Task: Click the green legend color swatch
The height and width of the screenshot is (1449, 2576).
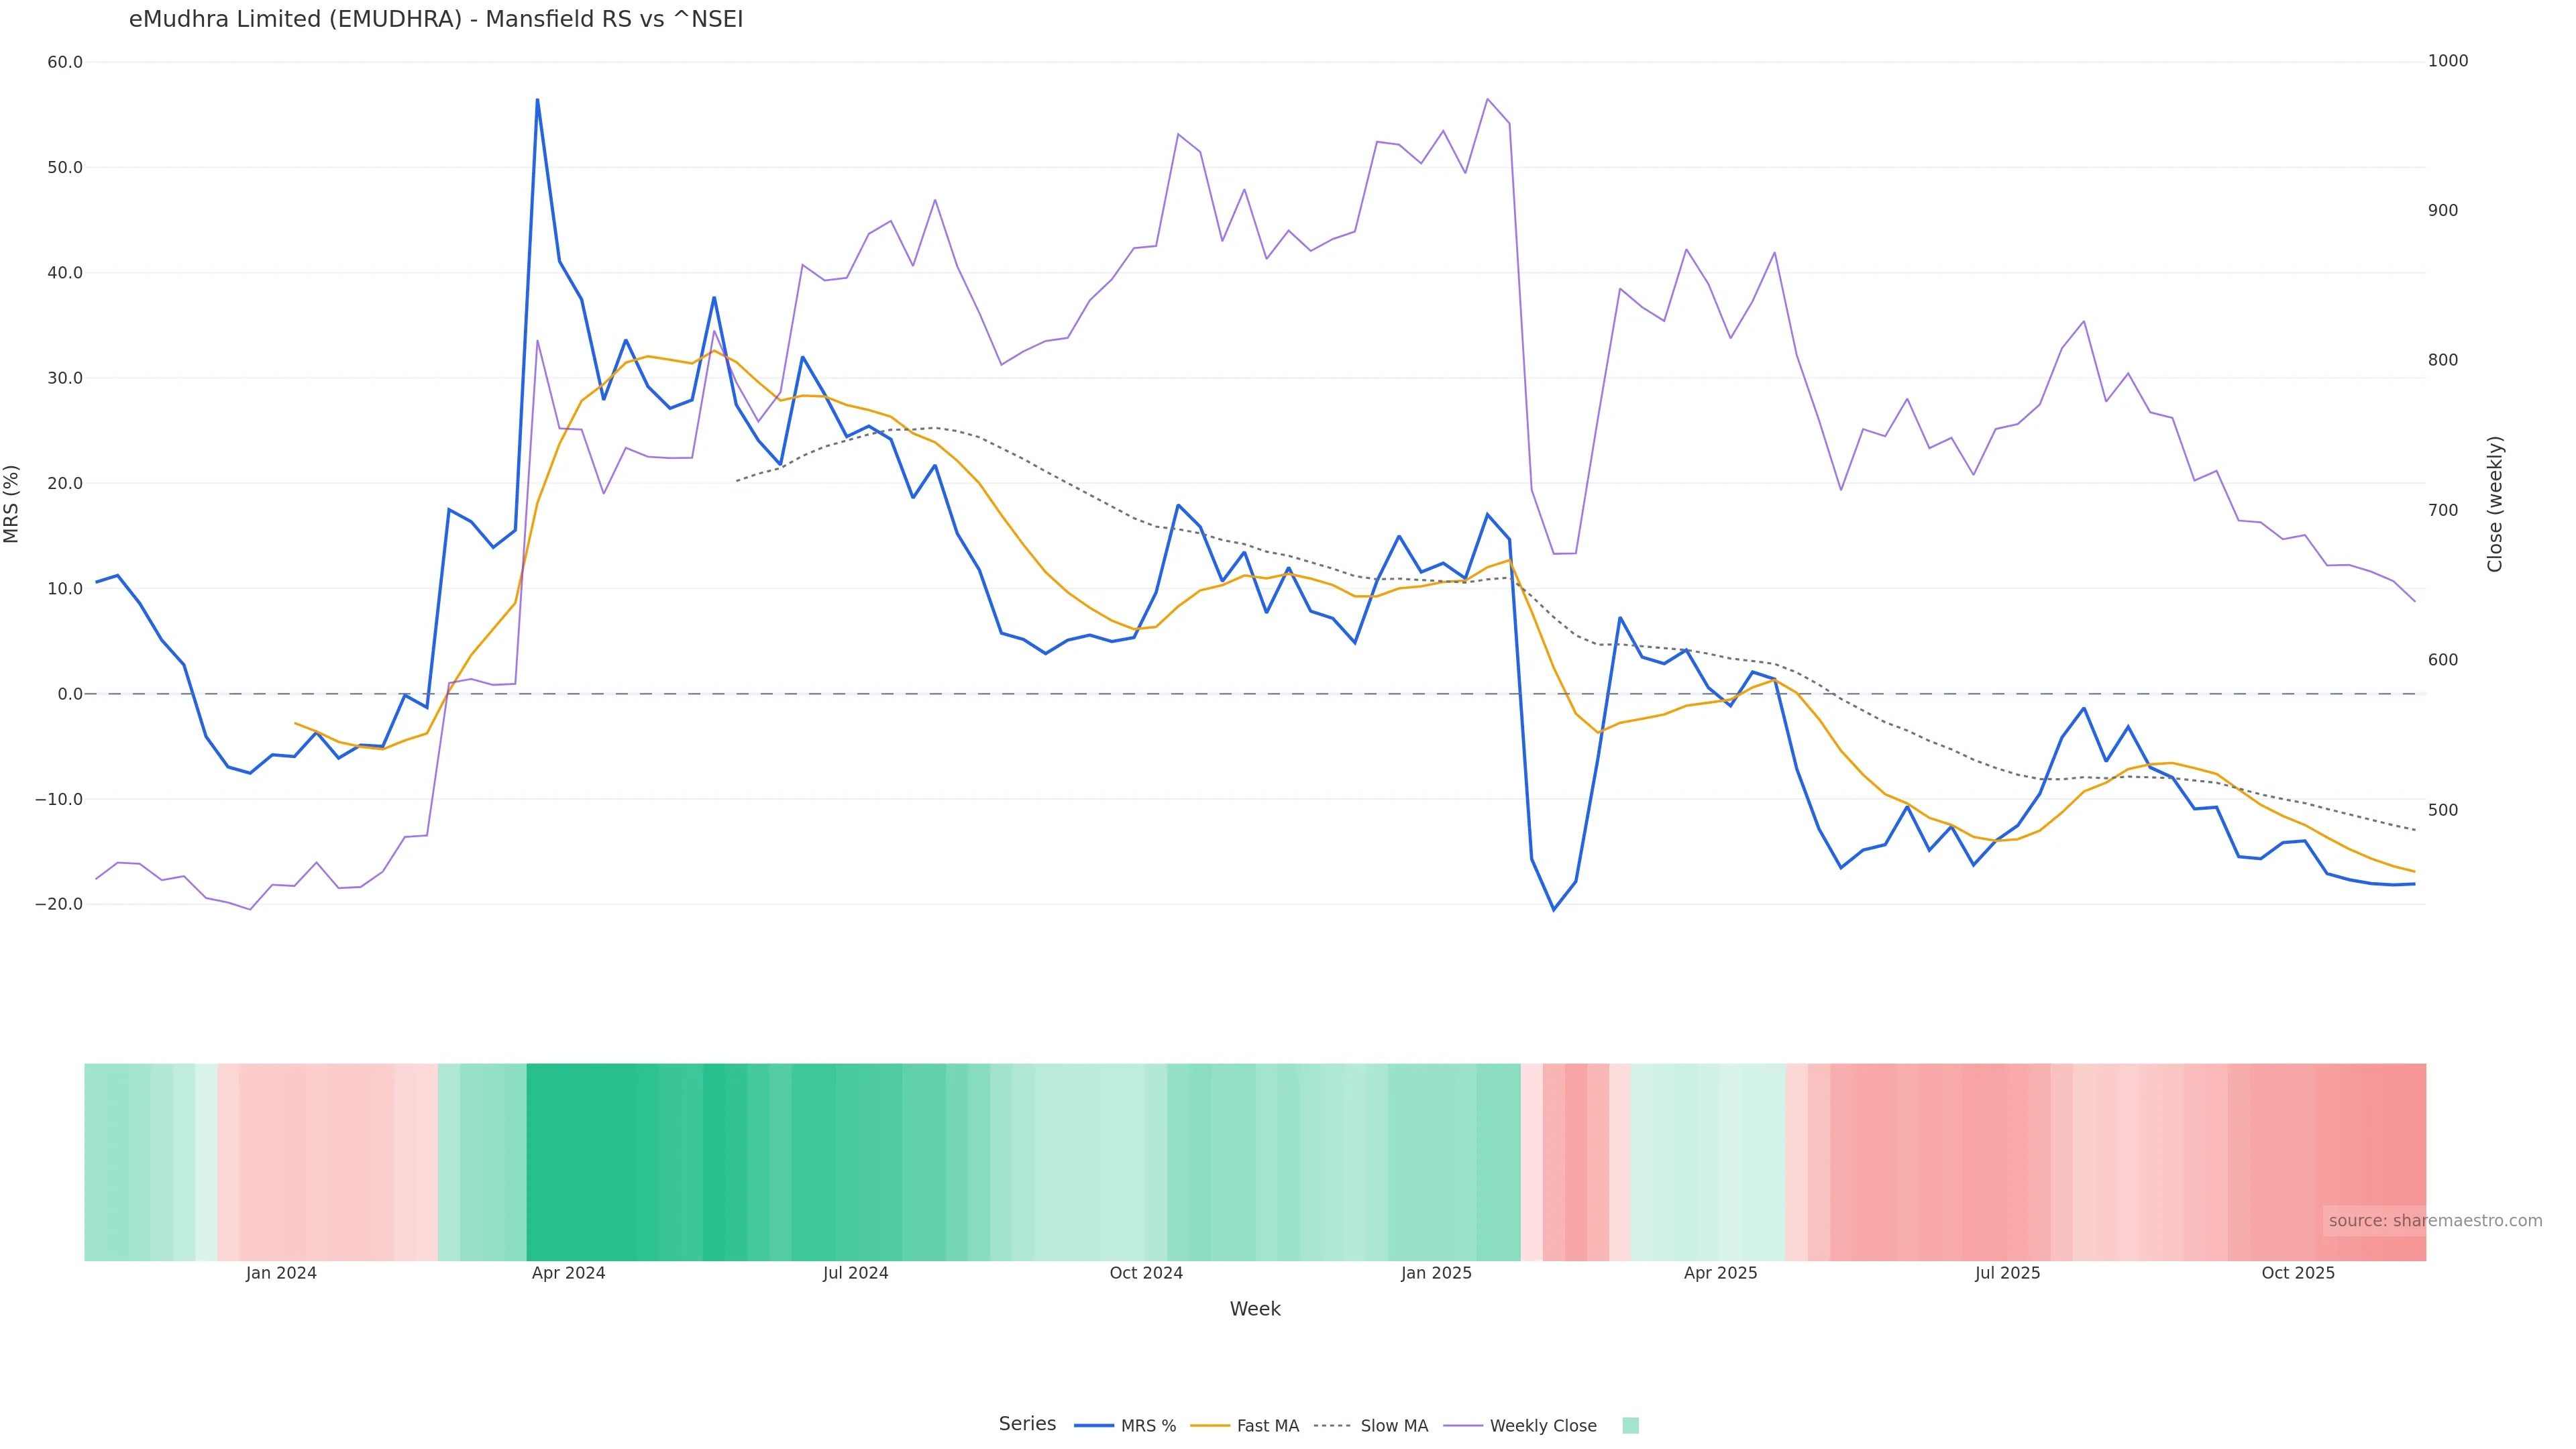Action: (1630, 1426)
